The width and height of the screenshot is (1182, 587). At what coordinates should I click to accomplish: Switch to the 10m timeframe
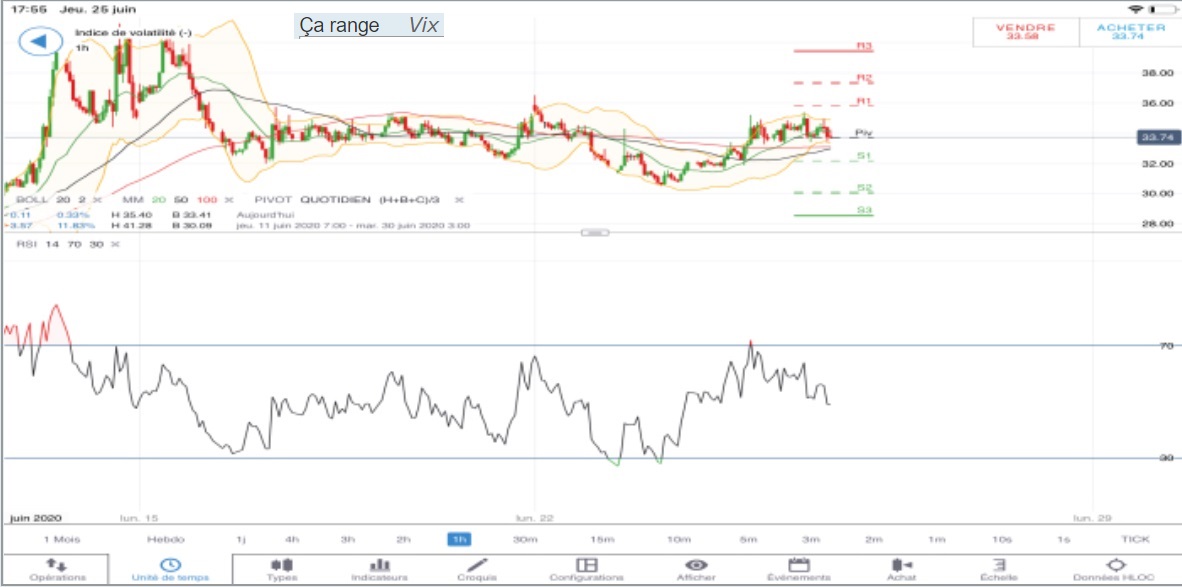678,539
